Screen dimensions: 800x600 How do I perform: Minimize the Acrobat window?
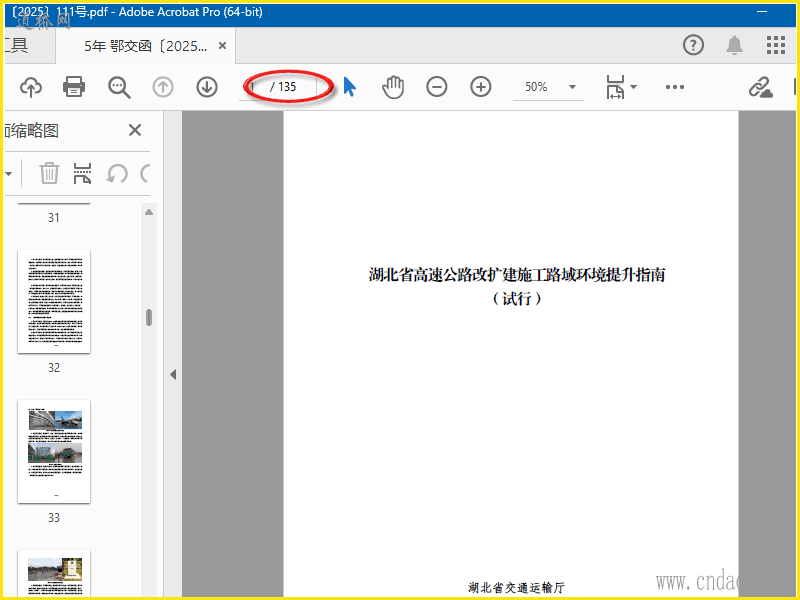tap(762, 11)
